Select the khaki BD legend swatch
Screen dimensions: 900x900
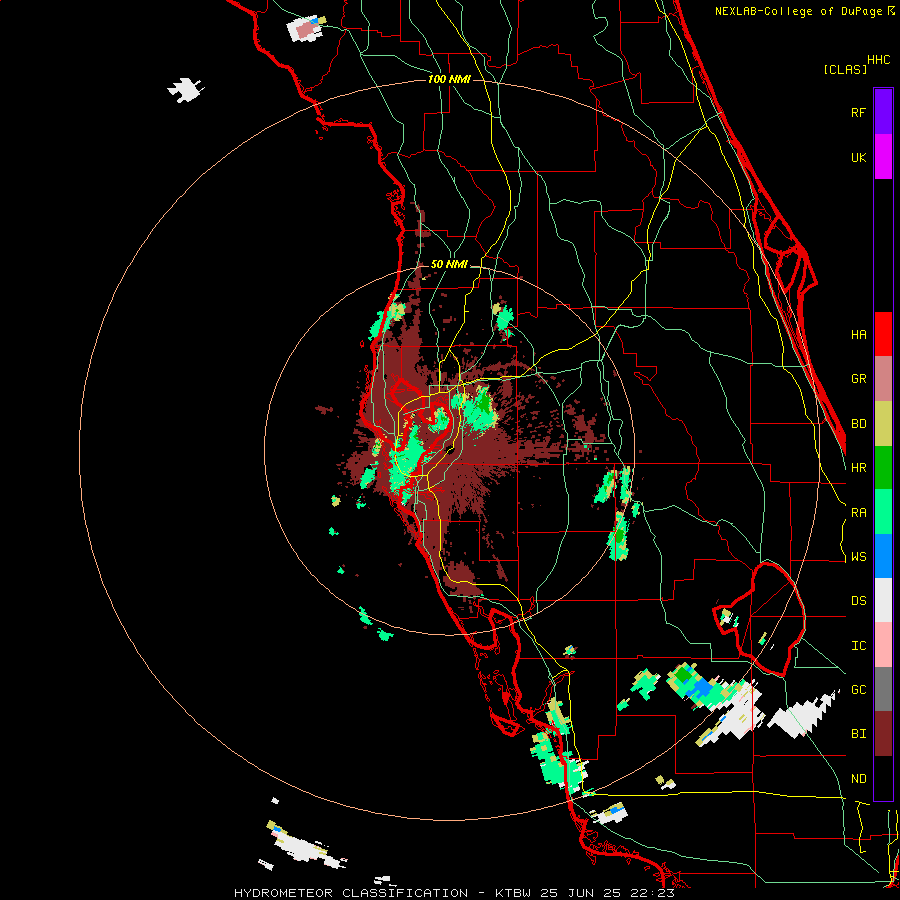pos(883,424)
